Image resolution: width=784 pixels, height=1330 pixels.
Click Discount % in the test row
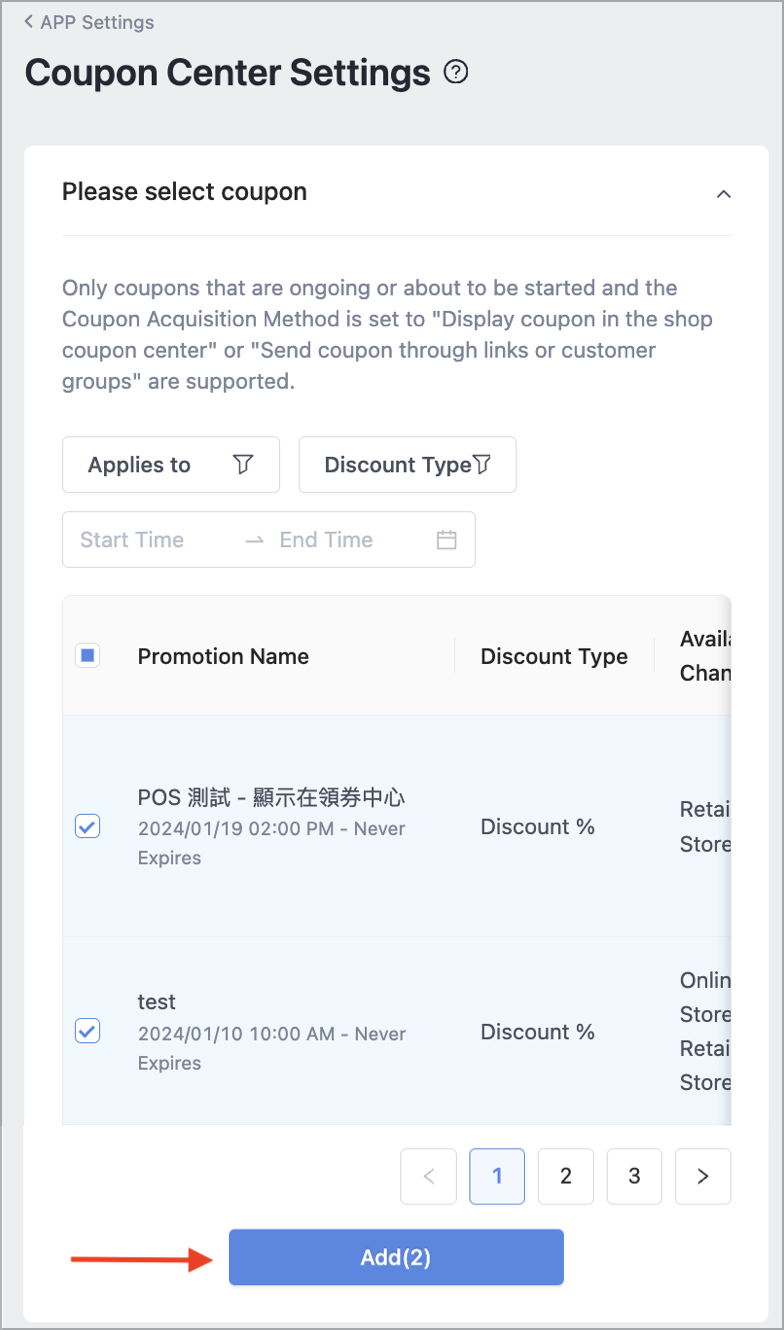click(x=538, y=1032)
